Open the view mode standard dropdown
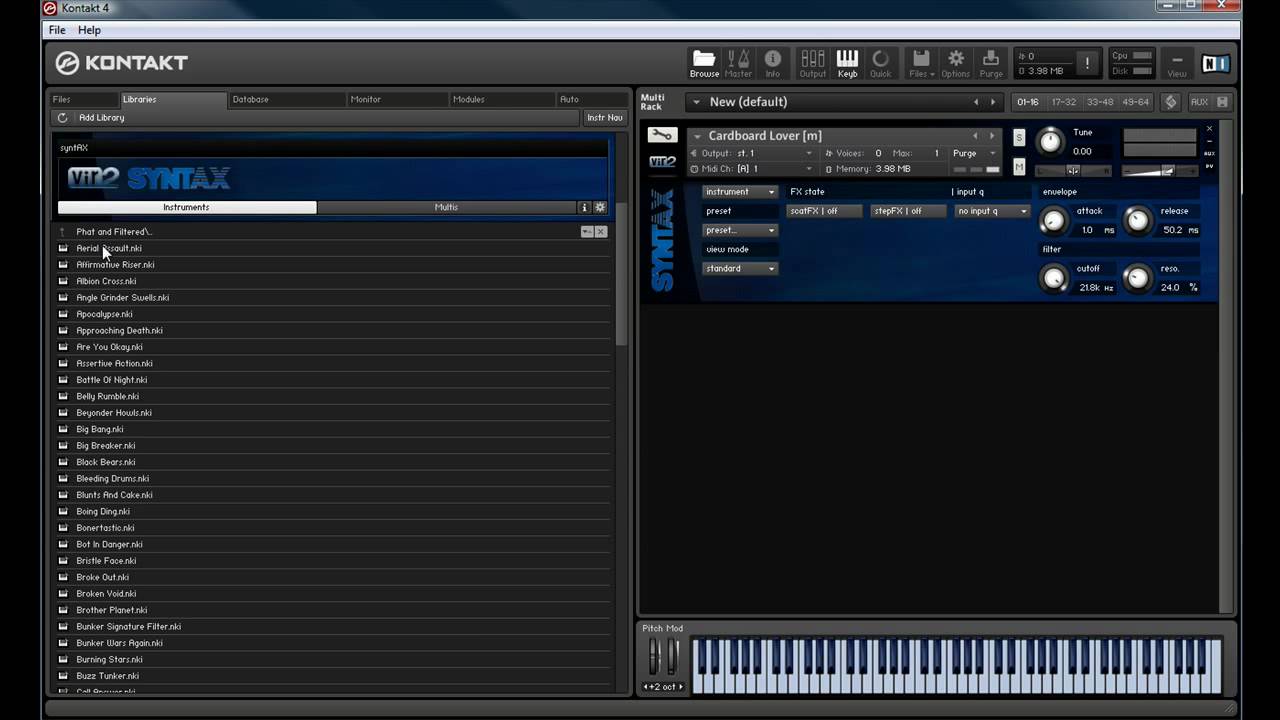This screenshot has width=1280, height=720. coord(740,268)
